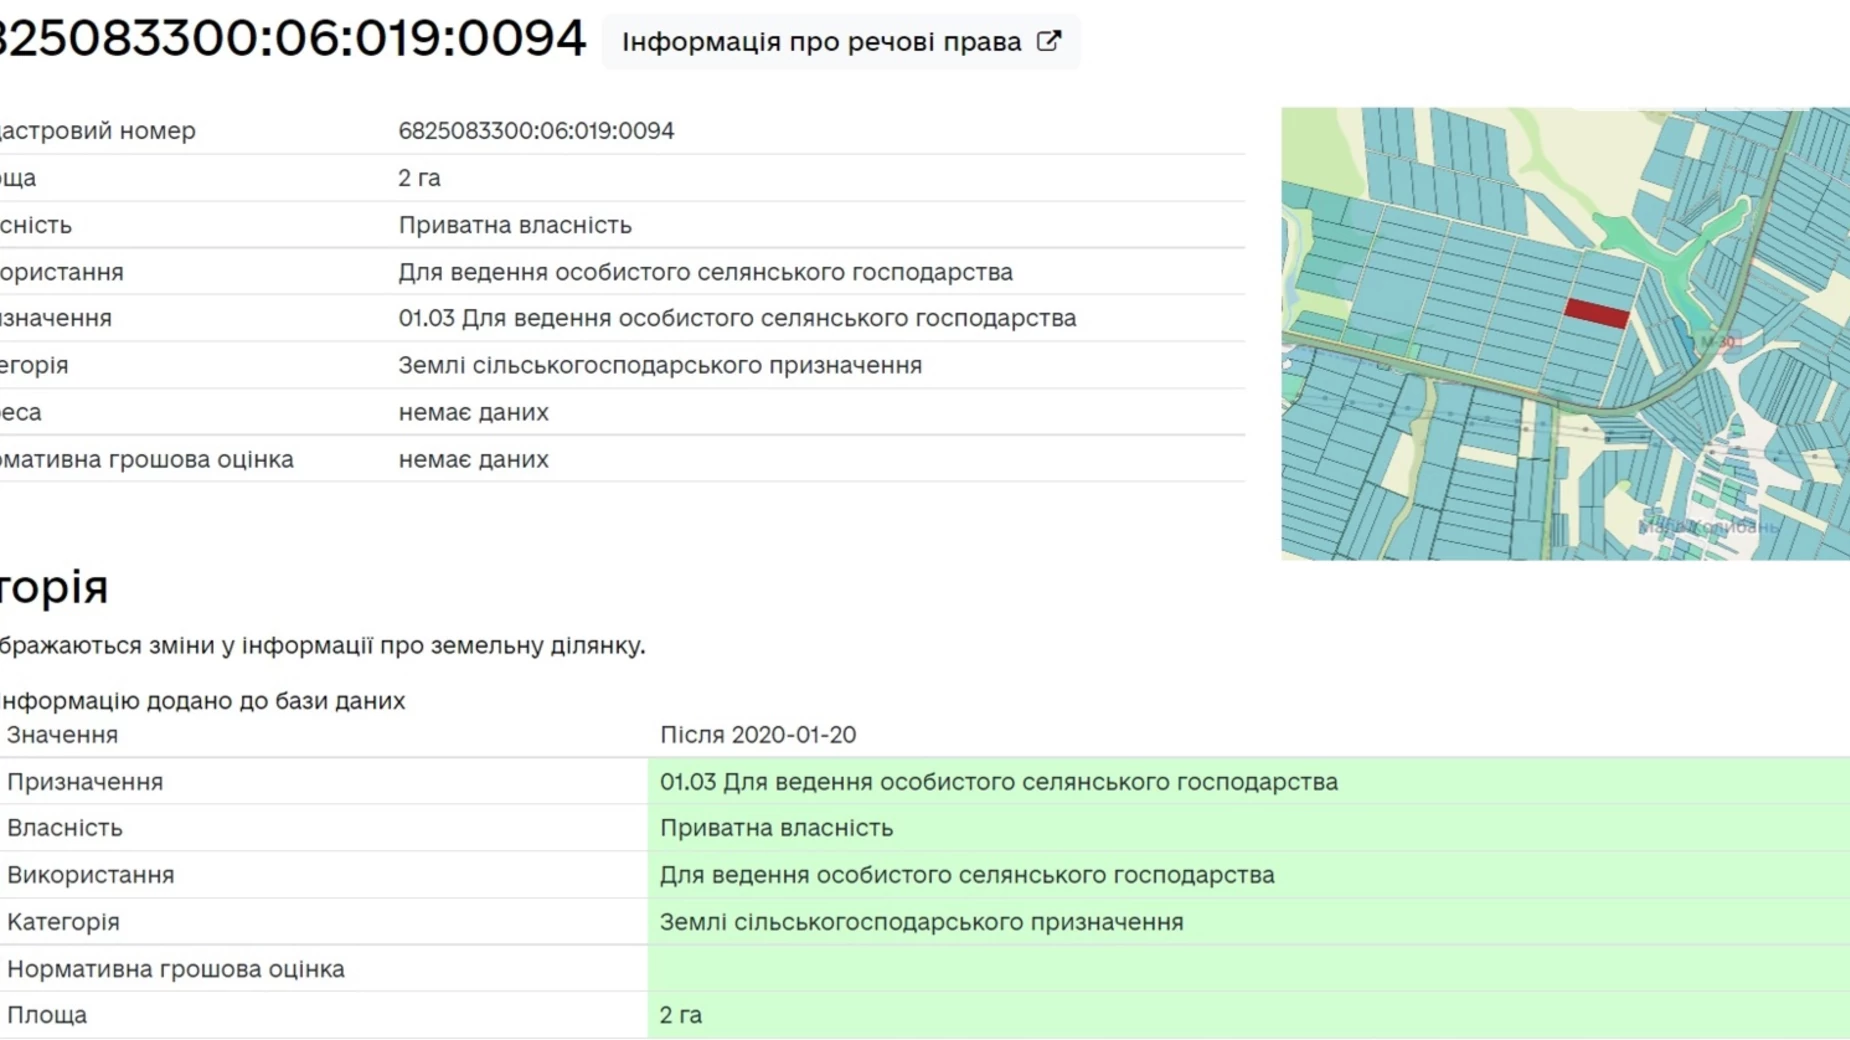The image size is (1850, 1040).
Task: Click the cadastral number heading ending in 0094
Action: click(291, 38)
